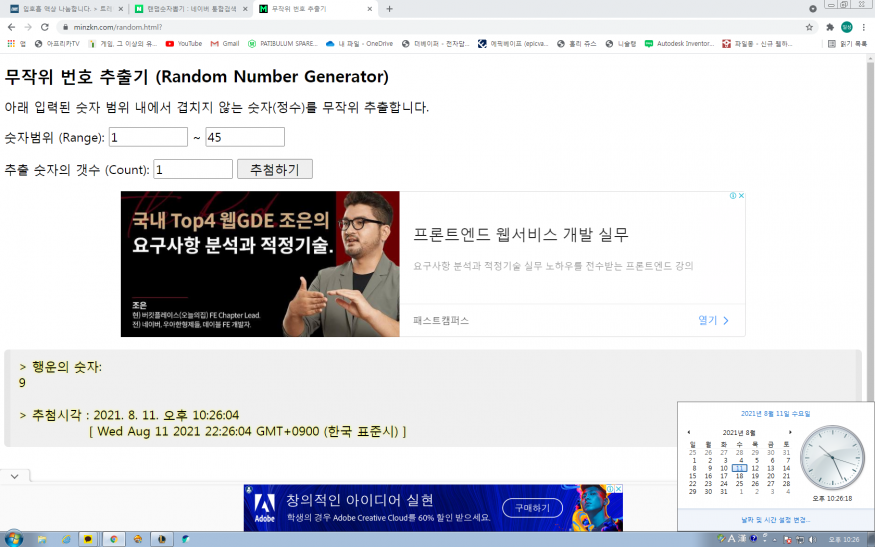Switch to the 네이버 통합검색 tab
The height and width of the screenshot is (547, 875).
point(190,9)
